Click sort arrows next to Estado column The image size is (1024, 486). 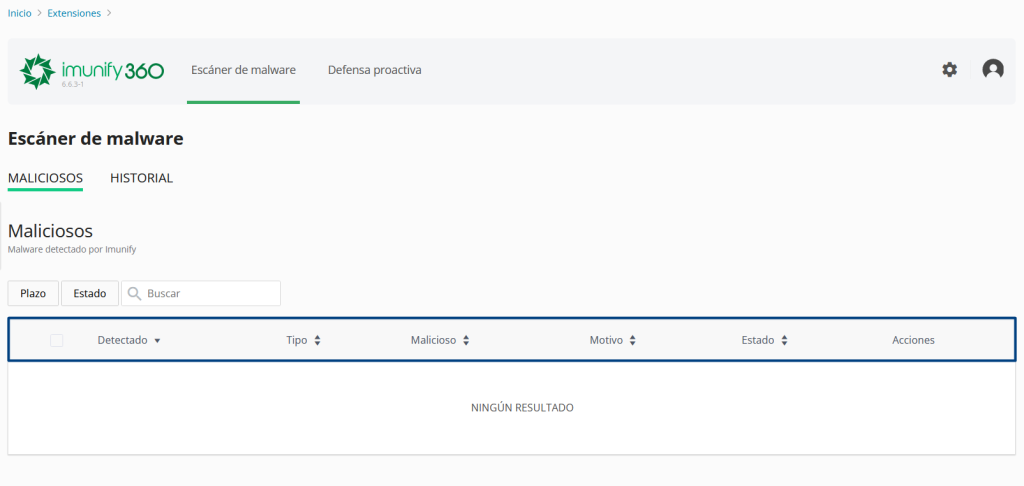[x=784, y=341]
